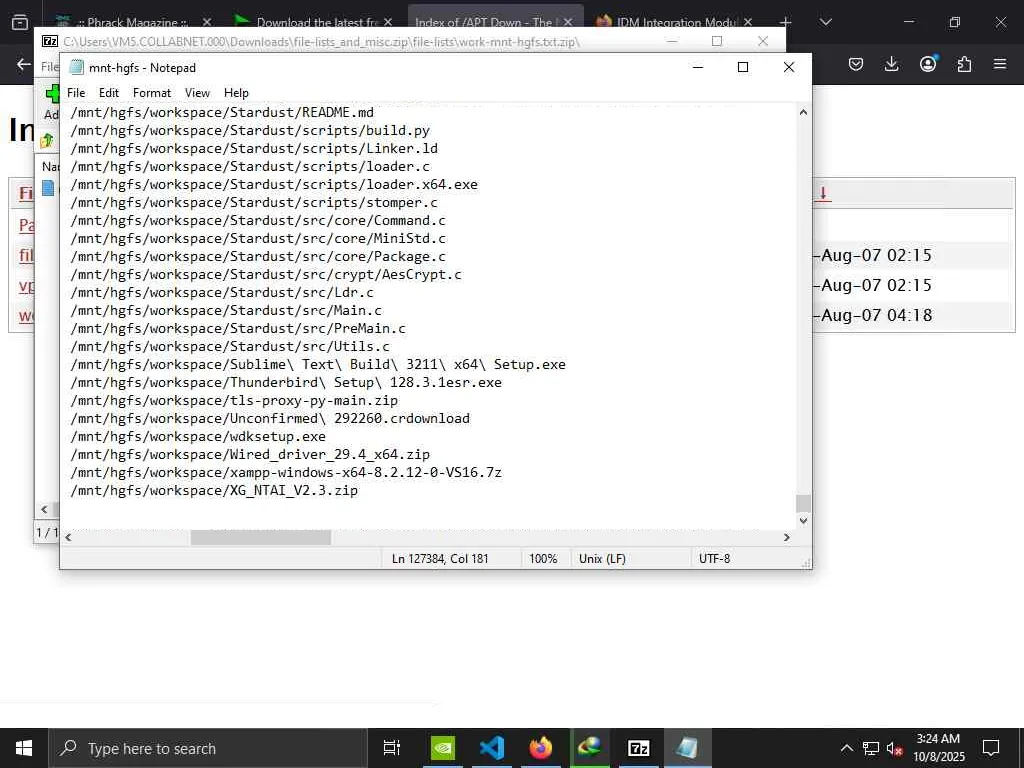1024x768 pixels.
Task: Open the Firefox hamburger application menu
Action: [x=1000, y=64]
